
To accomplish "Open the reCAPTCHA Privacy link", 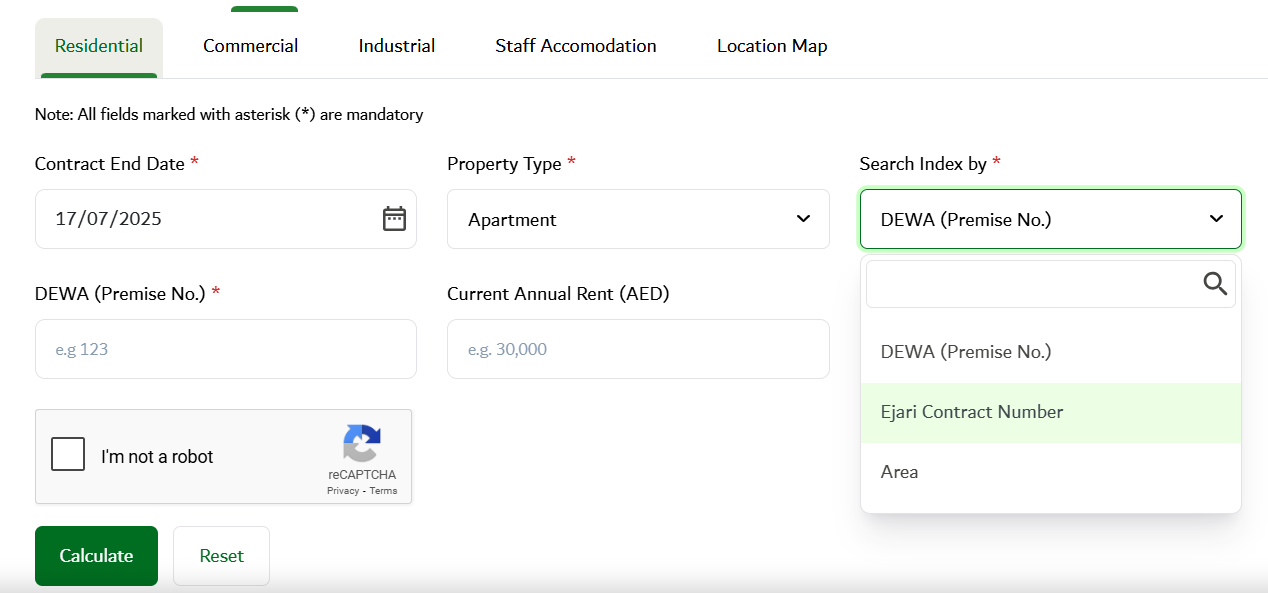I will point(342,491).
